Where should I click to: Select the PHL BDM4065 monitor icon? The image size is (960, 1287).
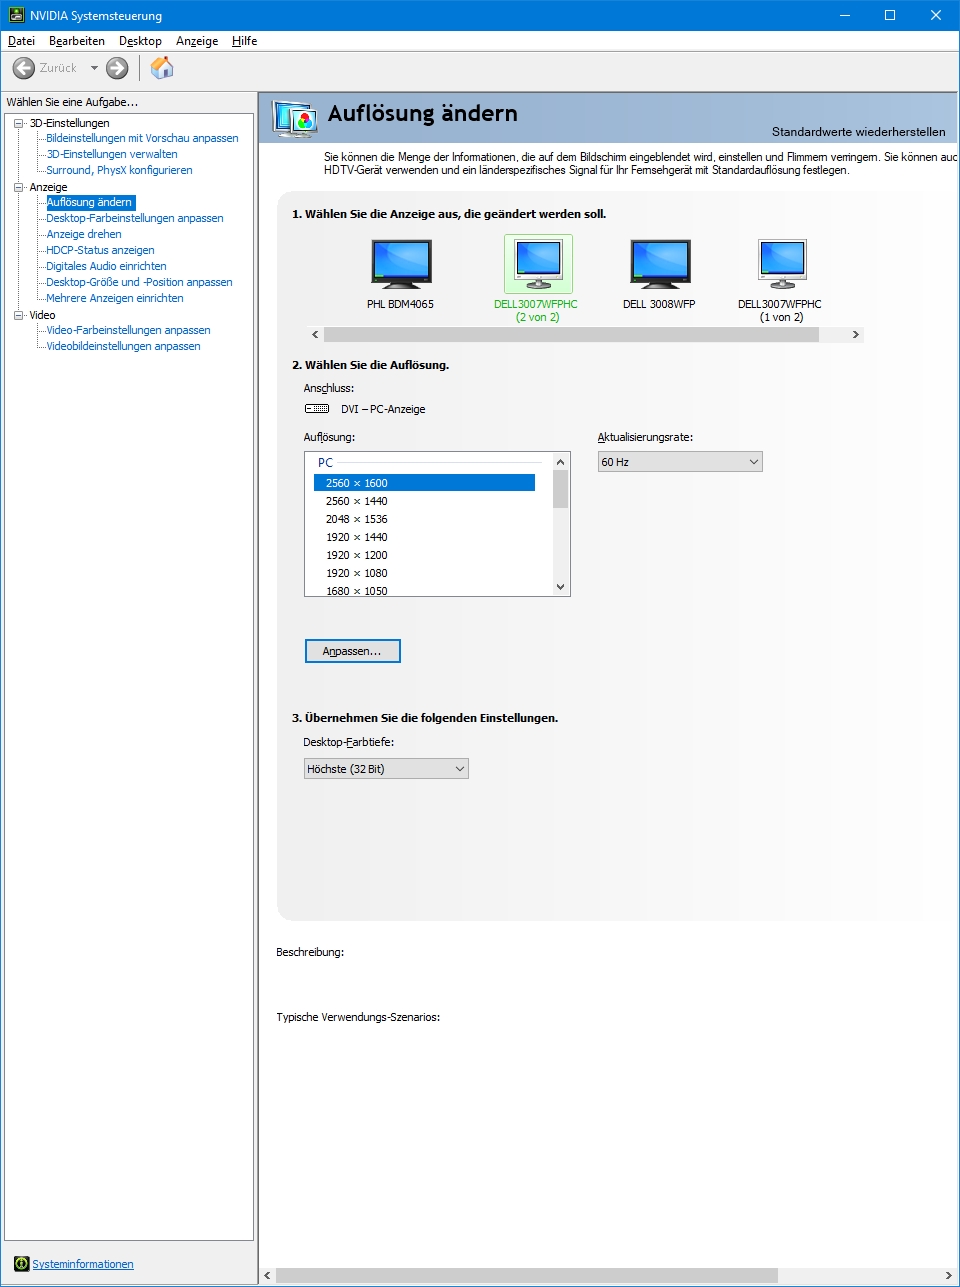tap(401, 265)
